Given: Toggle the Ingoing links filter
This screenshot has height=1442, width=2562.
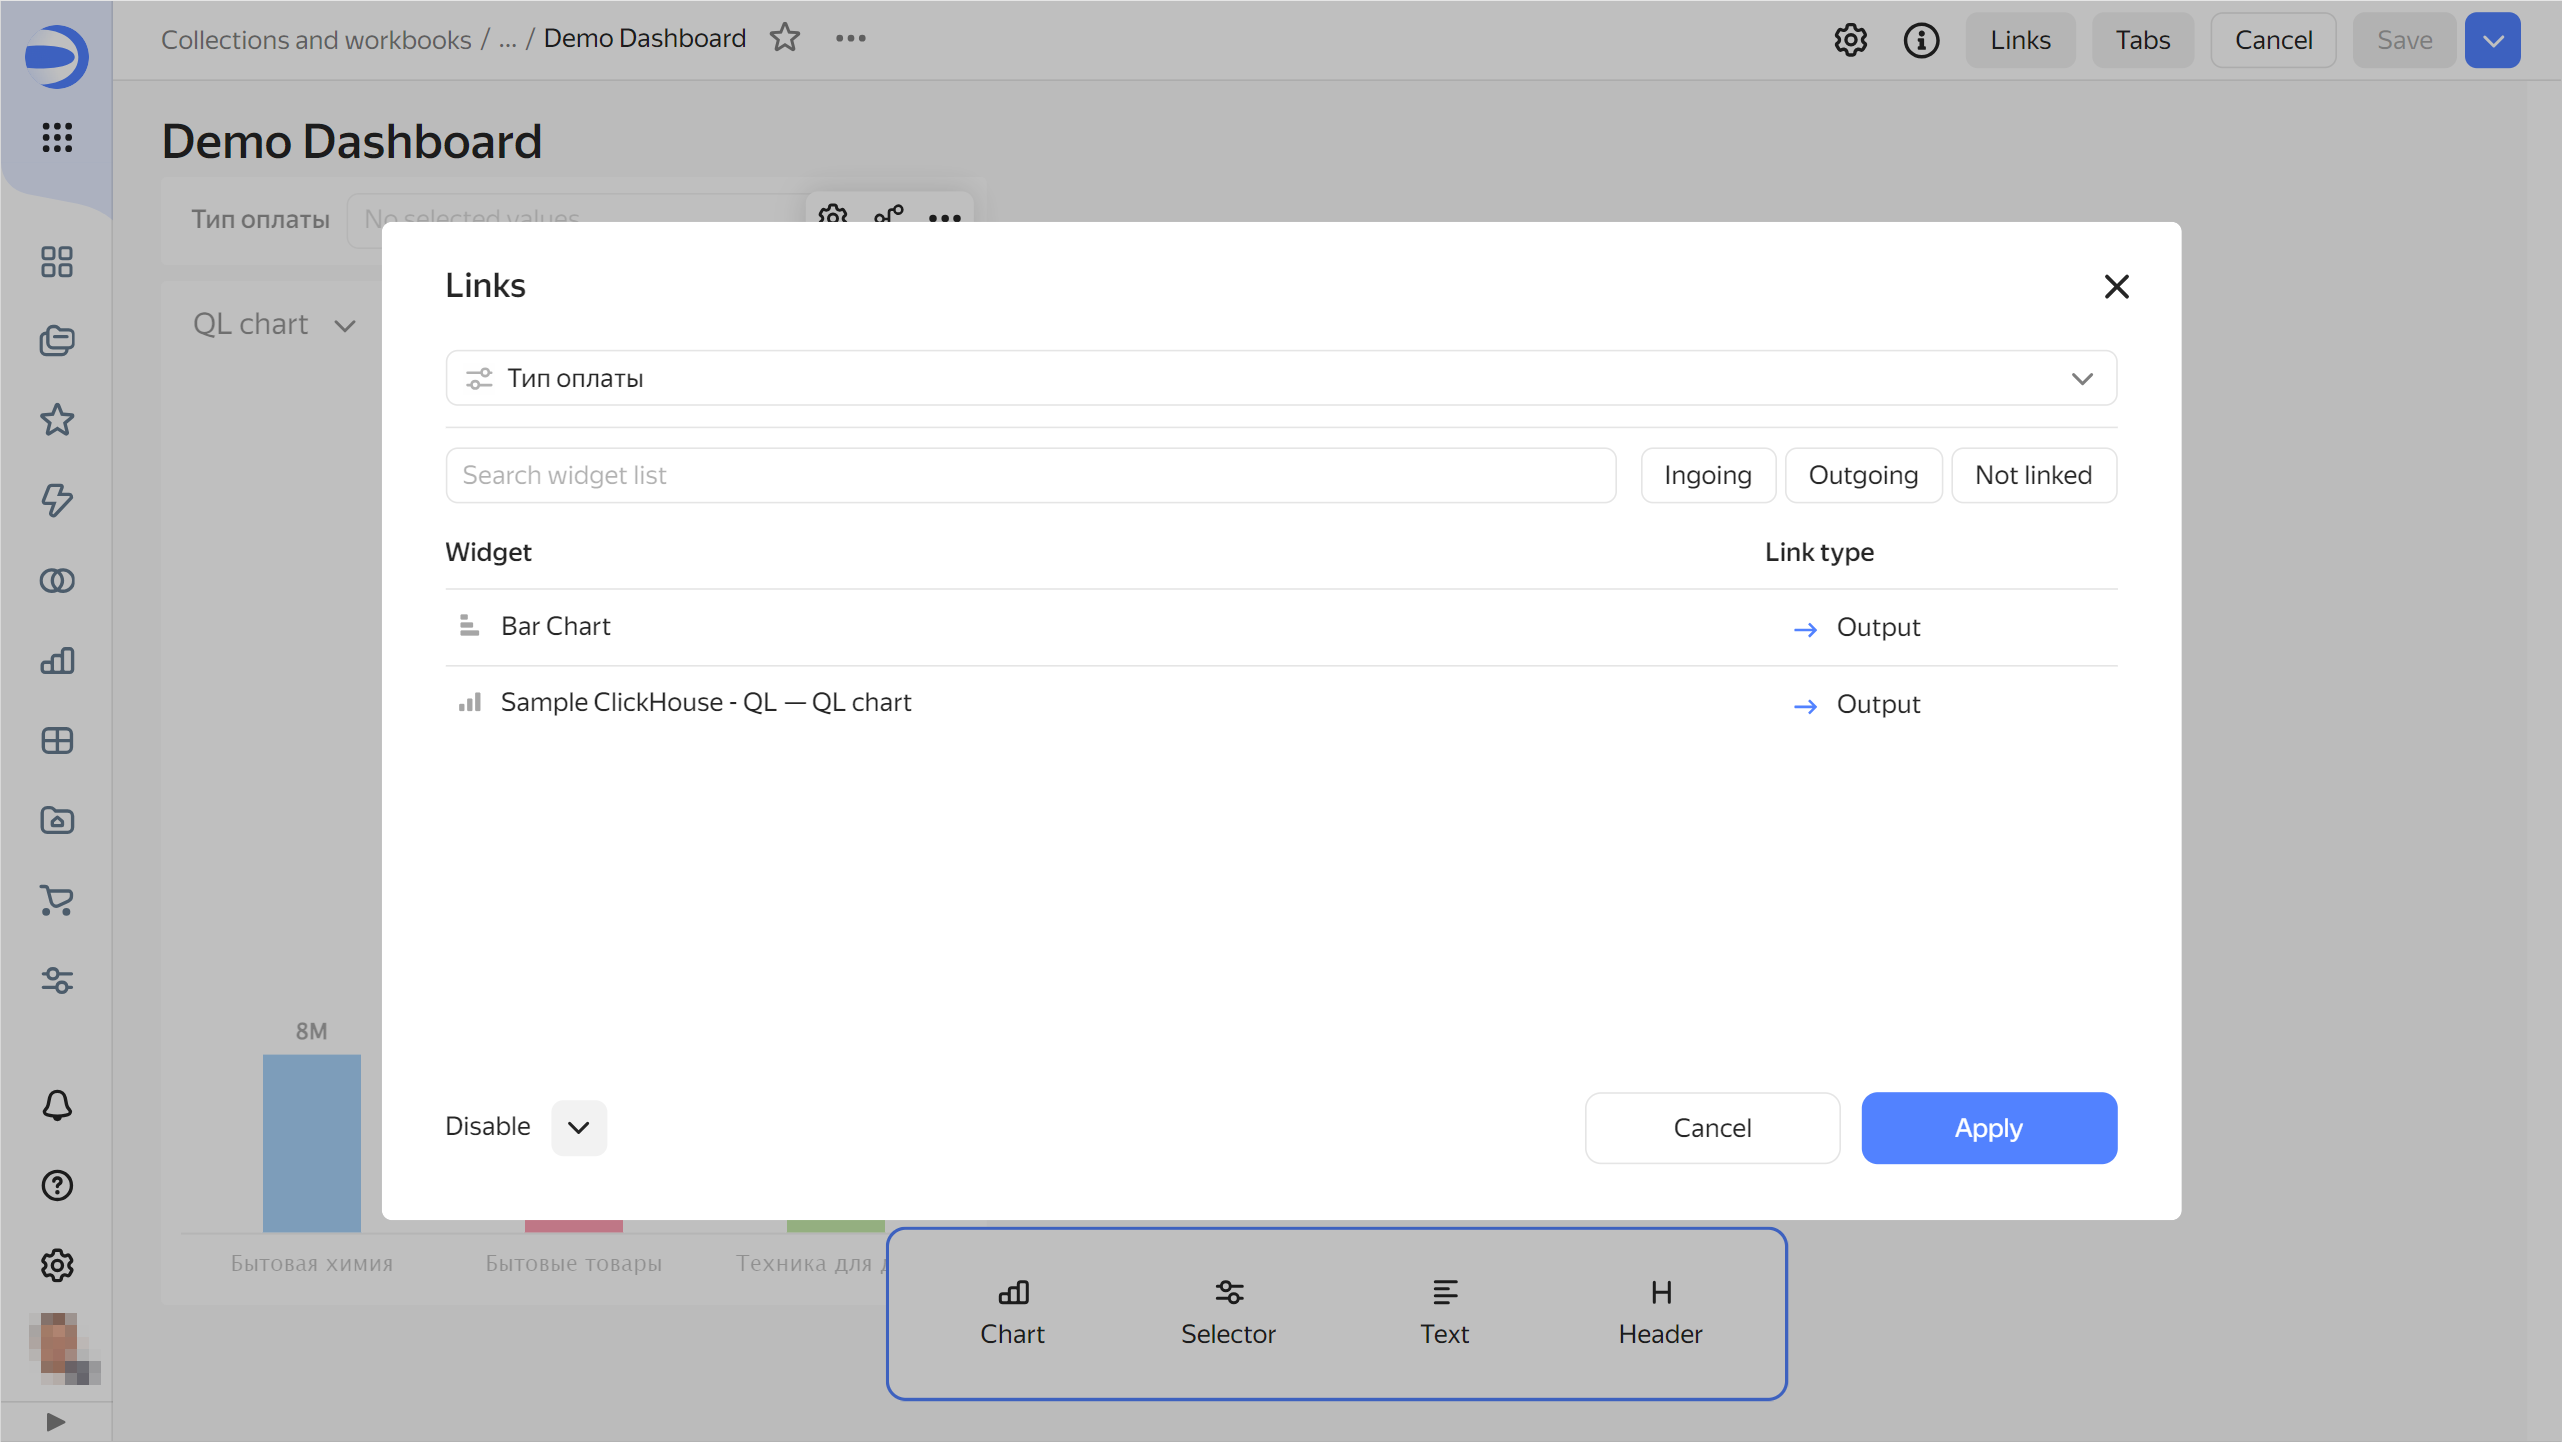Looking at the screenshot, I should (1707, 475).
